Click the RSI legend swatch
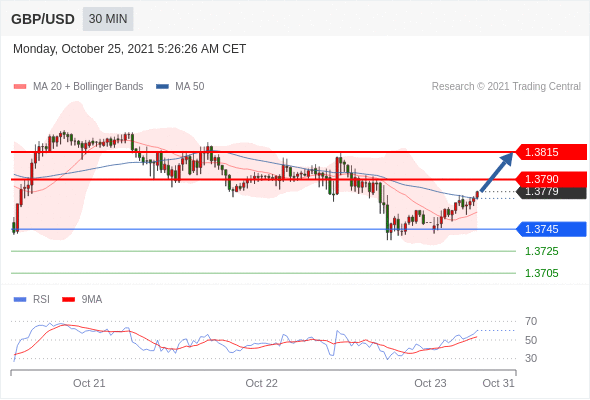 coord(20,300)
